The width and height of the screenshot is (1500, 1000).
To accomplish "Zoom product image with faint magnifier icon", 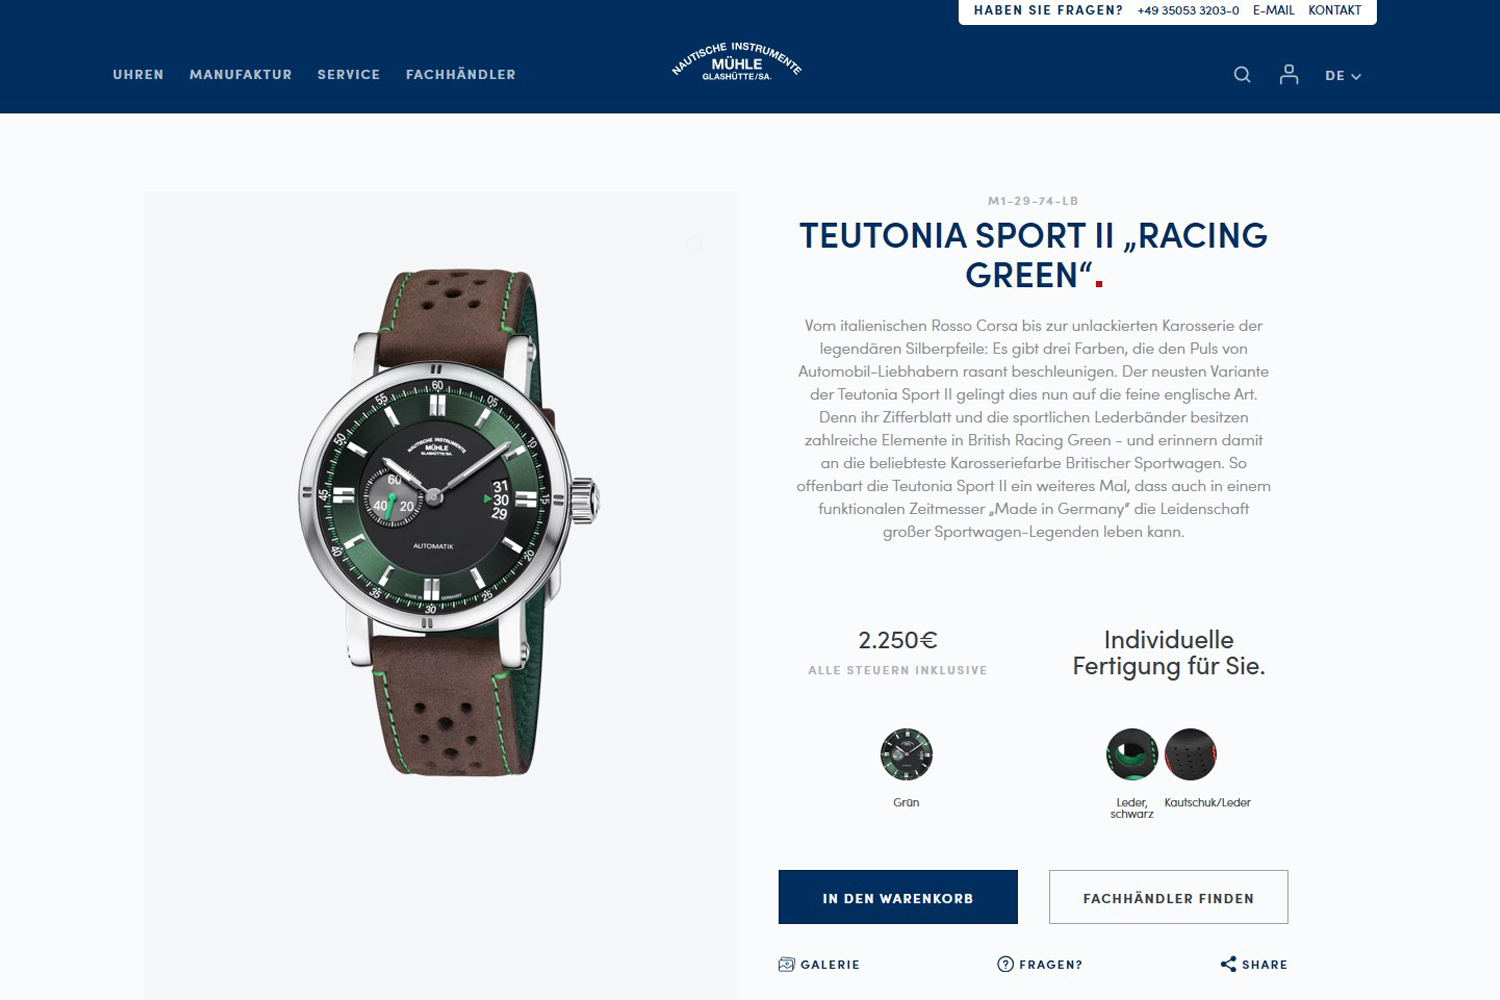I will 695,245.
